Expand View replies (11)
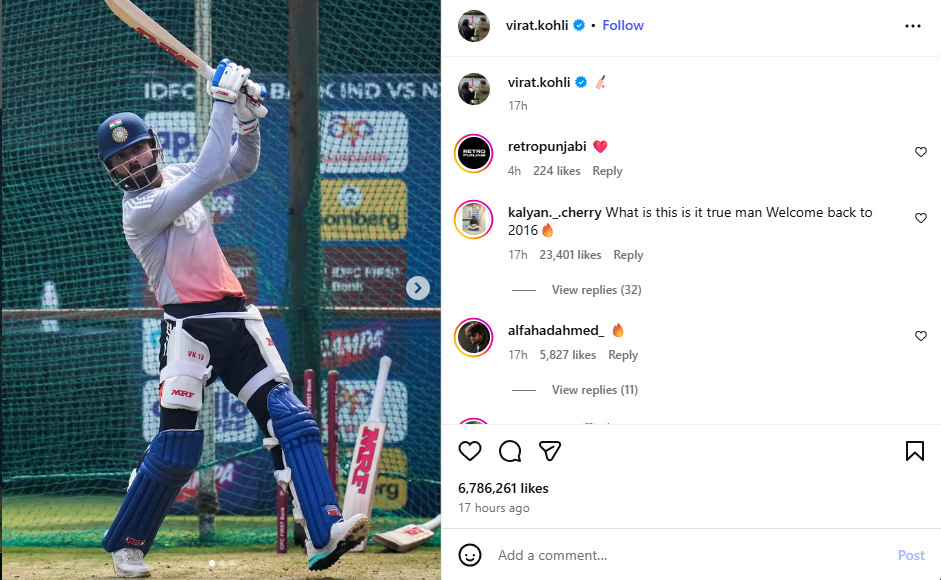Viewport: 941px width, 580px height. pos(595,390)
